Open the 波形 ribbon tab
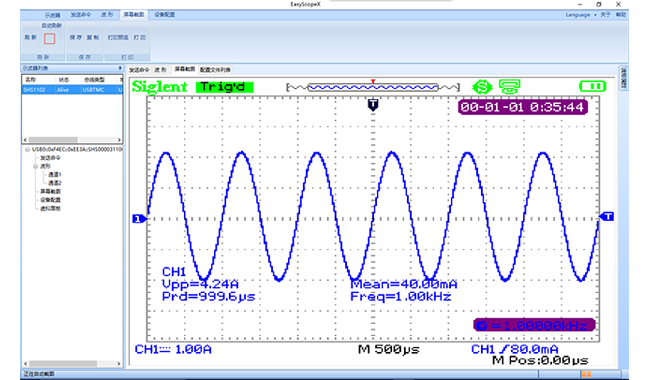The height and width of the screenshot is (380, 650). pyautogui.click(x=107, y=15)
